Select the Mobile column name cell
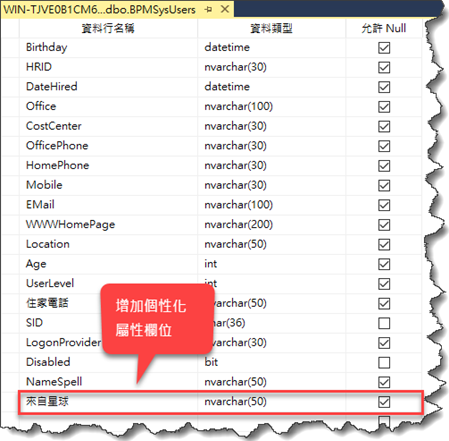Viewport: 449px width, 441px height. (108, 185)
